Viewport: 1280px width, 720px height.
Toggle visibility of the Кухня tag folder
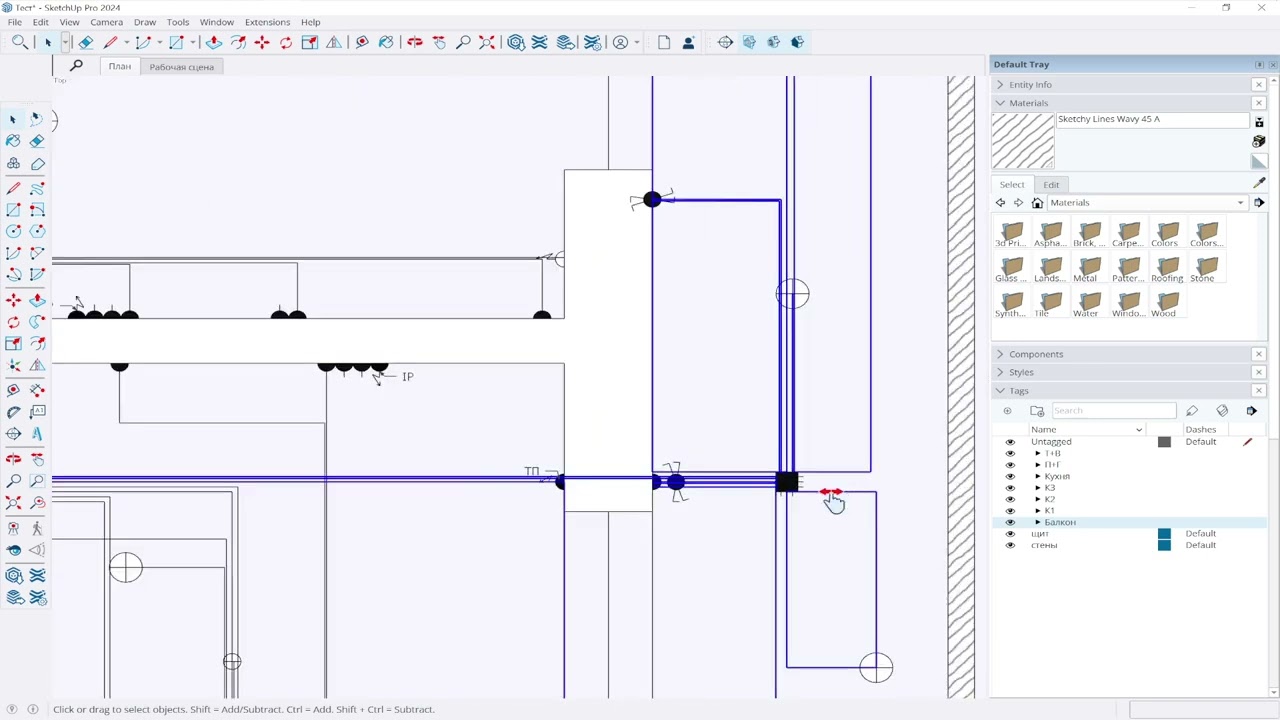tap(1010, 476)
